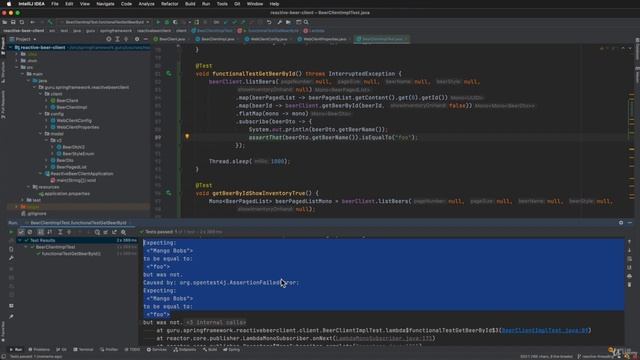Open the Navigate menu
Viewport: 640px width, 360px height.
105,4
